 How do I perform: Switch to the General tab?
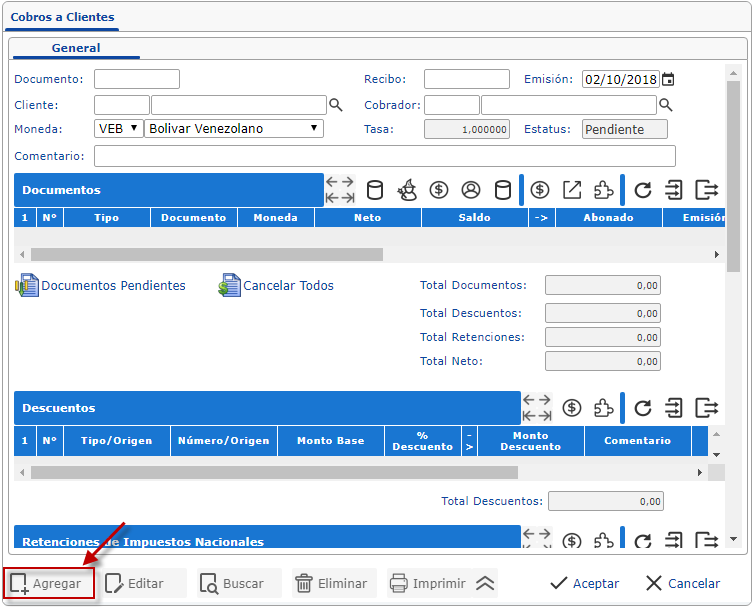(x=76, y=48)
